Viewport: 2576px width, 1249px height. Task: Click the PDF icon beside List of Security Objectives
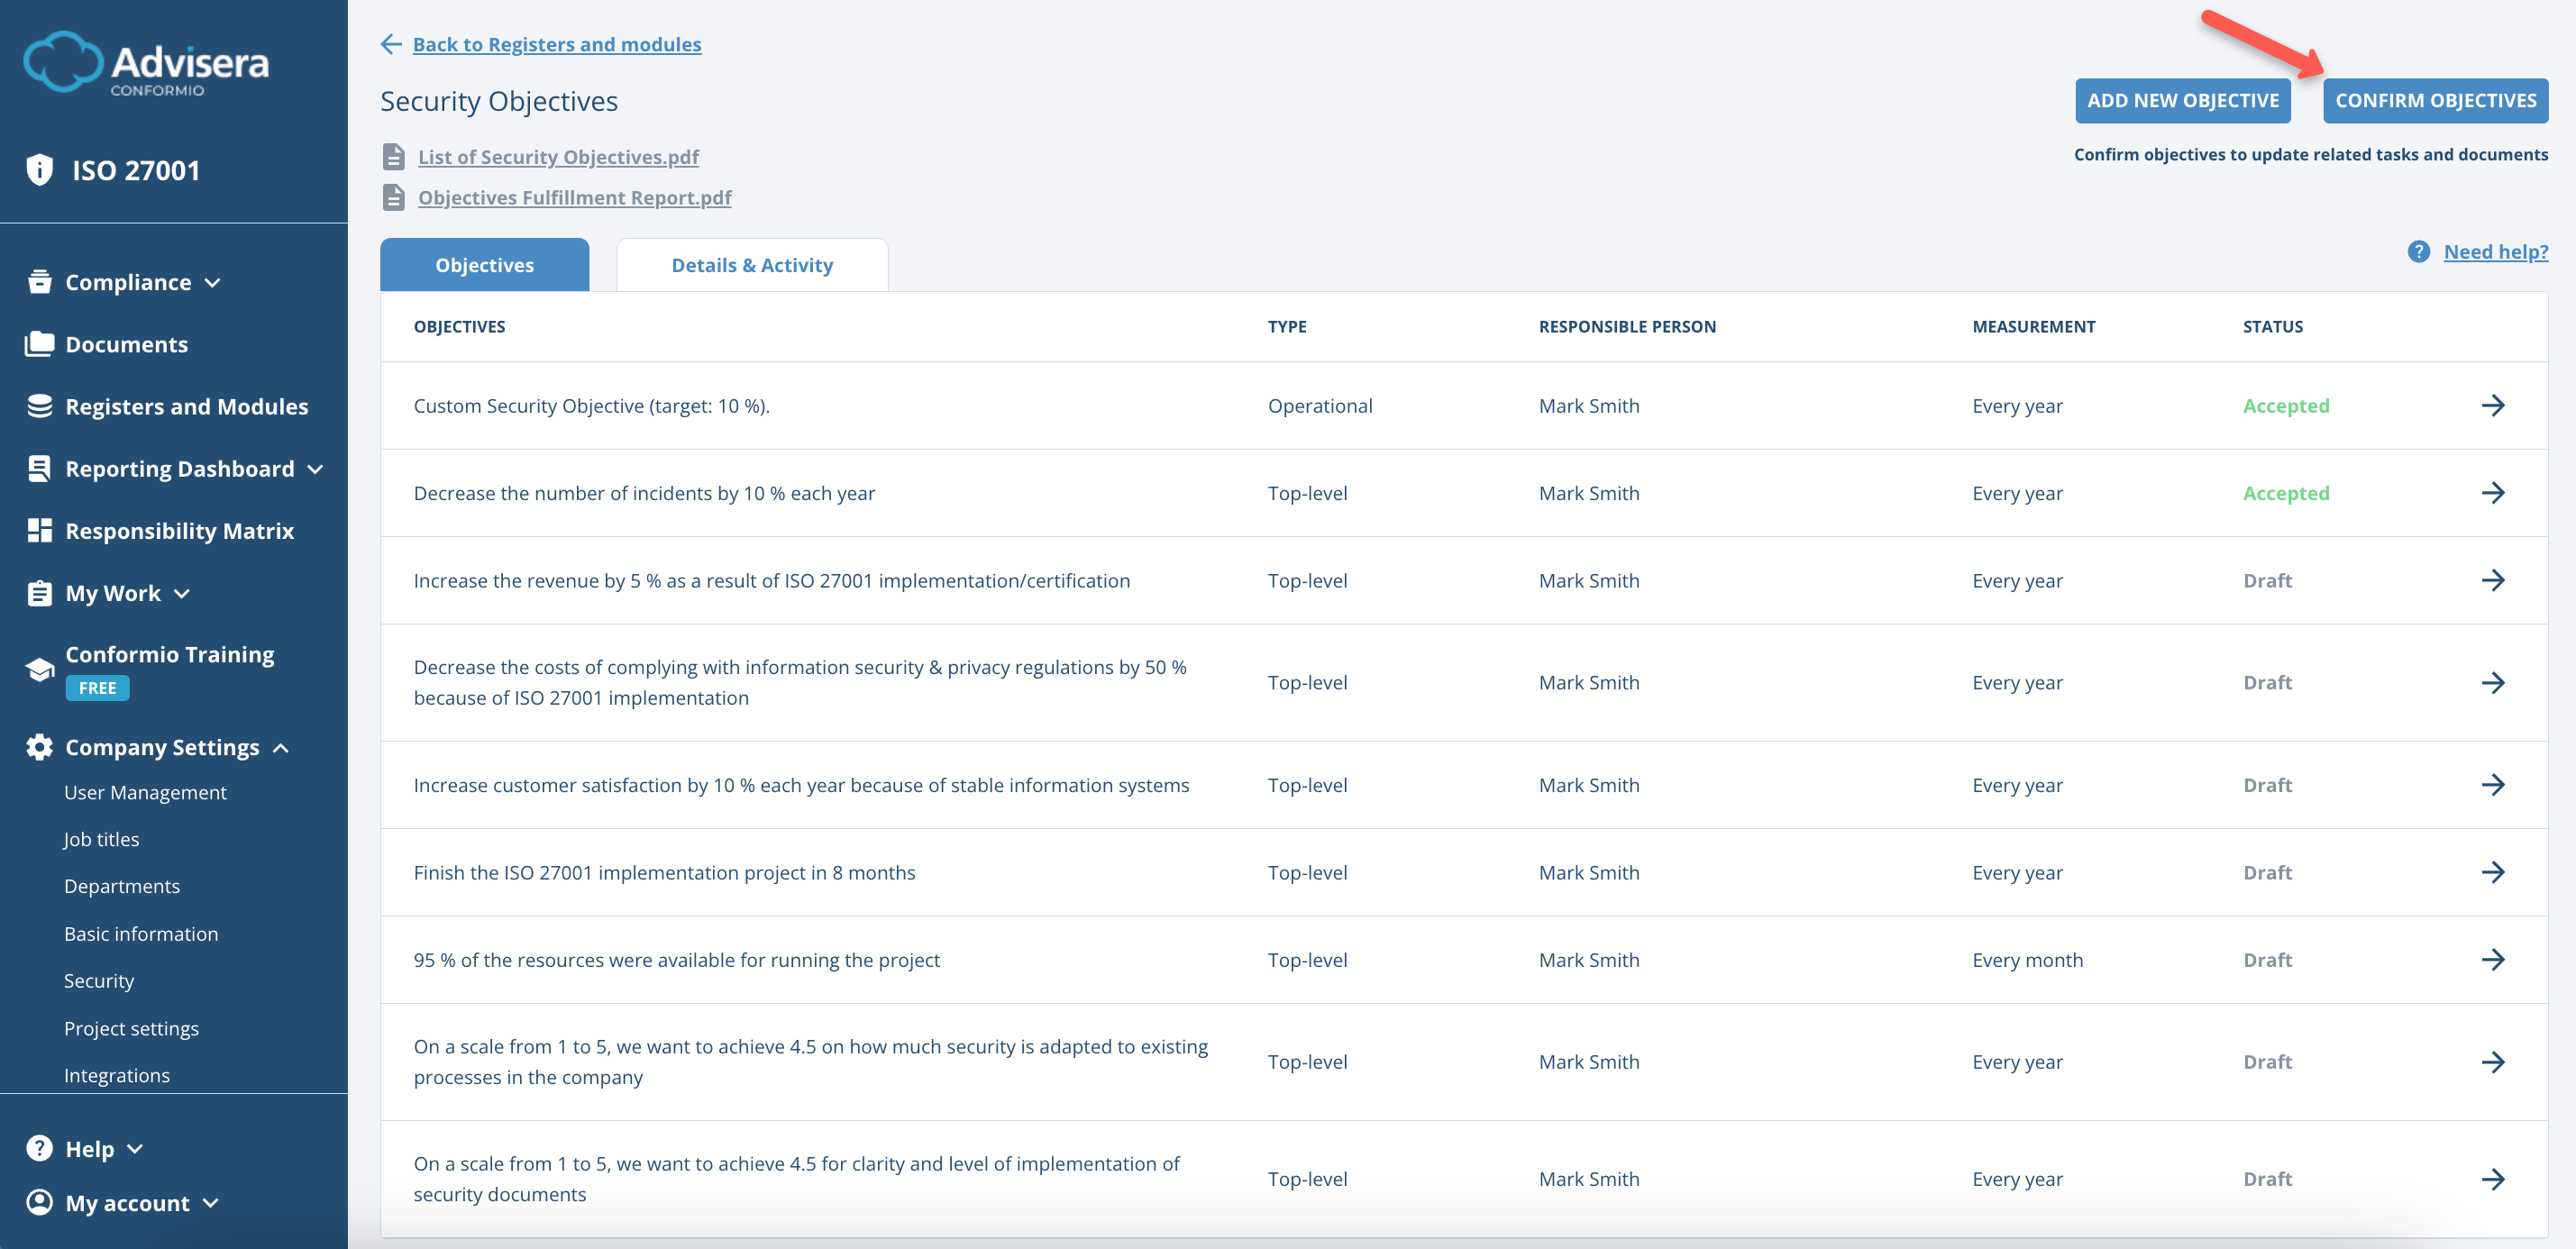pyautogui.click(x=393, y=156)
